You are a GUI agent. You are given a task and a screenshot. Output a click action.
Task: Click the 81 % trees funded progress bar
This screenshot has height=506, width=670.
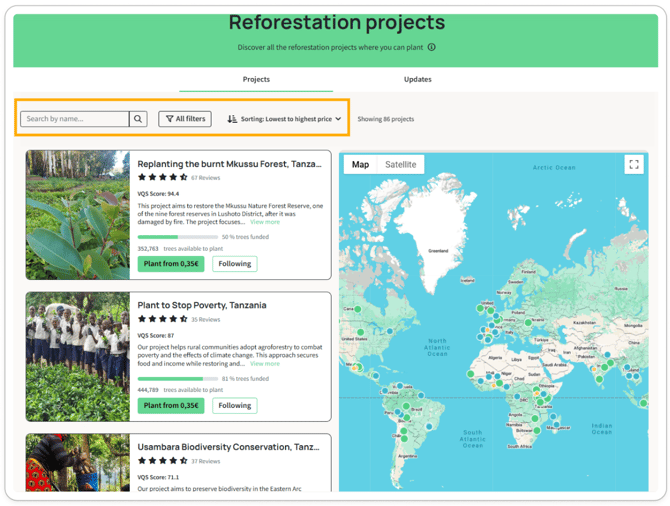coord(178,379)
